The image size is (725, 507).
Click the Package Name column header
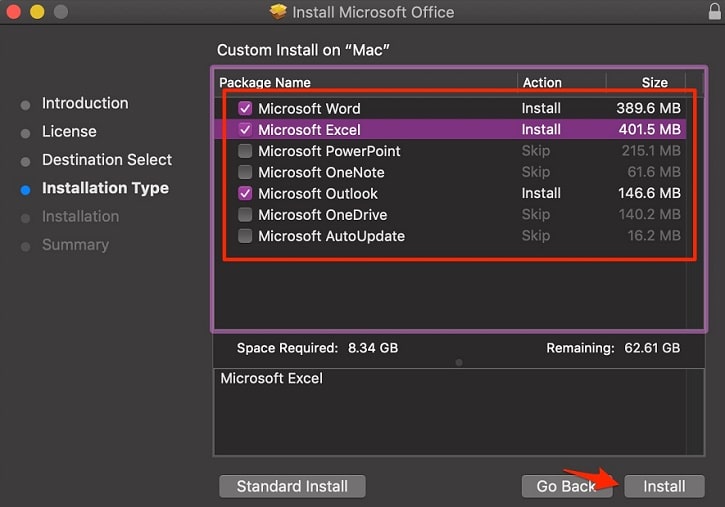[265, 83]
